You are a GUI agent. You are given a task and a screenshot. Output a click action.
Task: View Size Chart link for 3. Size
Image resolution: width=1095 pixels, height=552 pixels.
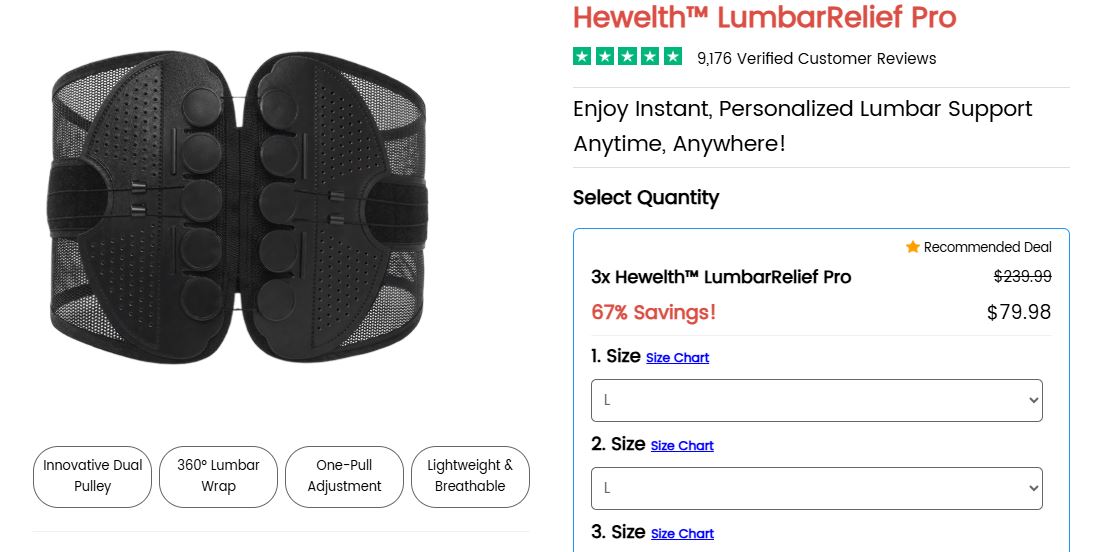pyautogui.click(x=682, y=534)
